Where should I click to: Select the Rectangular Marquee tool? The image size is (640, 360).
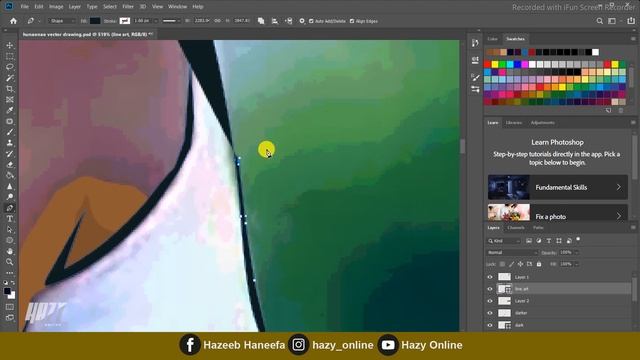[10, 56]
